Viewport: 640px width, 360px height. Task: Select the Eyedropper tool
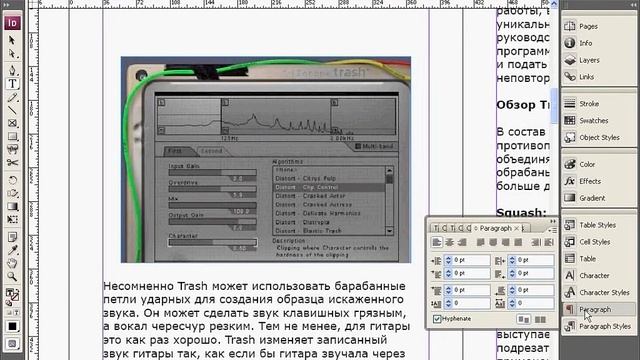click(x=12, y=250)
